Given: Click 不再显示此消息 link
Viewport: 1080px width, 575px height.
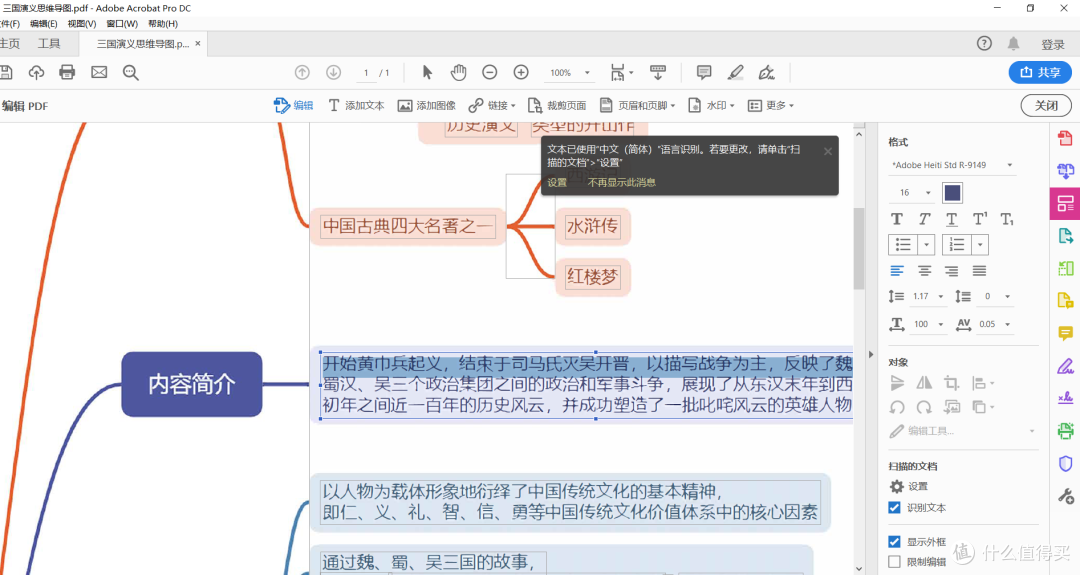Looking at the screenshot, I should [622, 182].
